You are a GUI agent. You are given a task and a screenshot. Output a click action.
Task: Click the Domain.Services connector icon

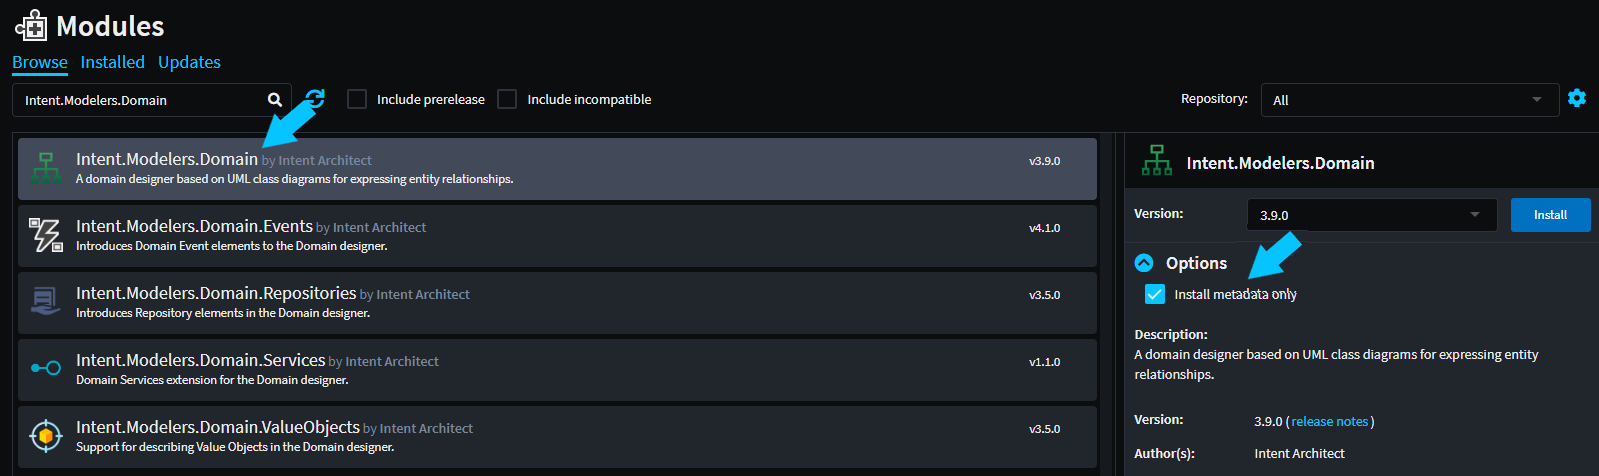click(46, 368)
